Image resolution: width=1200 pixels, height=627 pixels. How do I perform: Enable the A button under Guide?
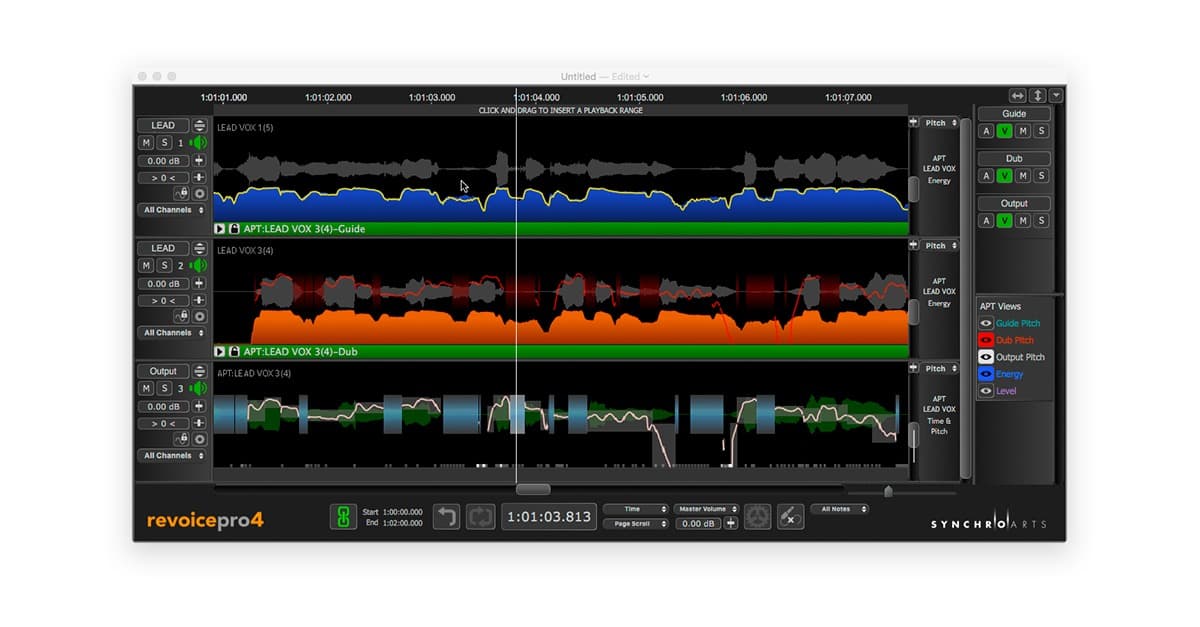tap(987, 131)
